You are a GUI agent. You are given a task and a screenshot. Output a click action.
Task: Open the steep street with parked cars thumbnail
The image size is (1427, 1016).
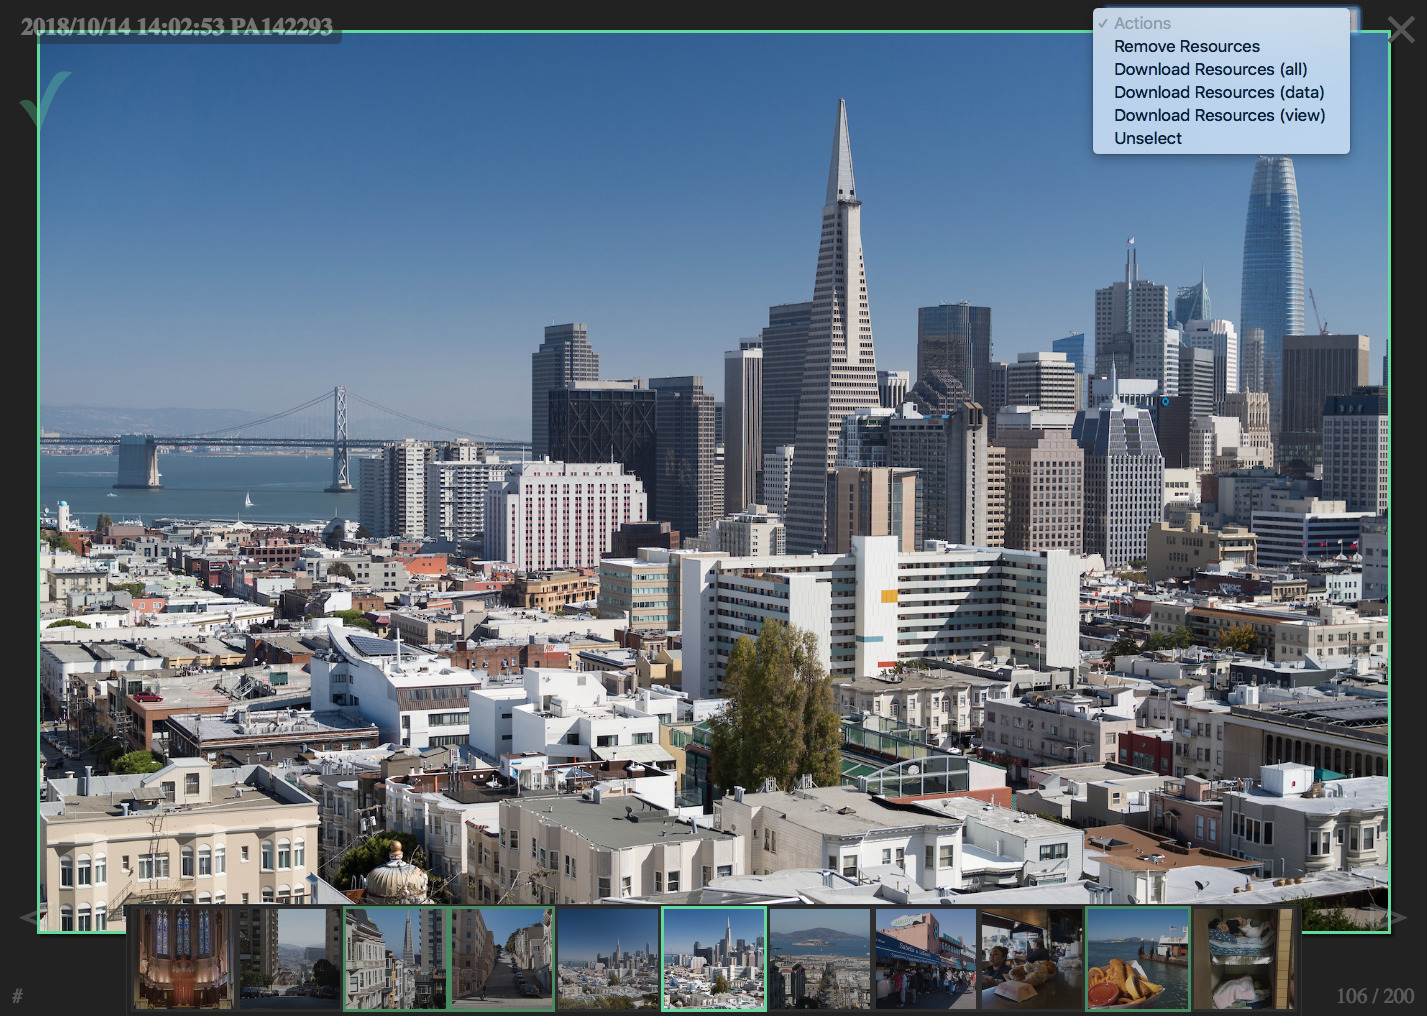point(502,957)
